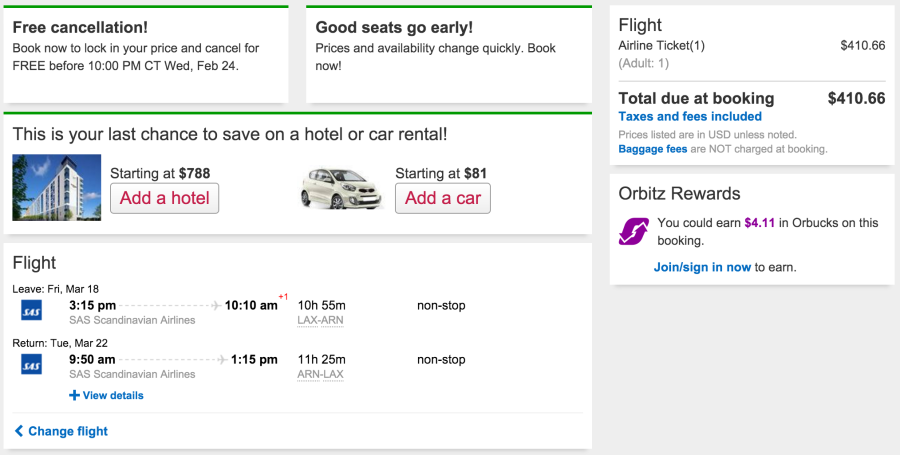Click the left chevron beside Change flight
The width and height of the screenshot is (900, 455).
pyautogui.click(x=19, y=431)
